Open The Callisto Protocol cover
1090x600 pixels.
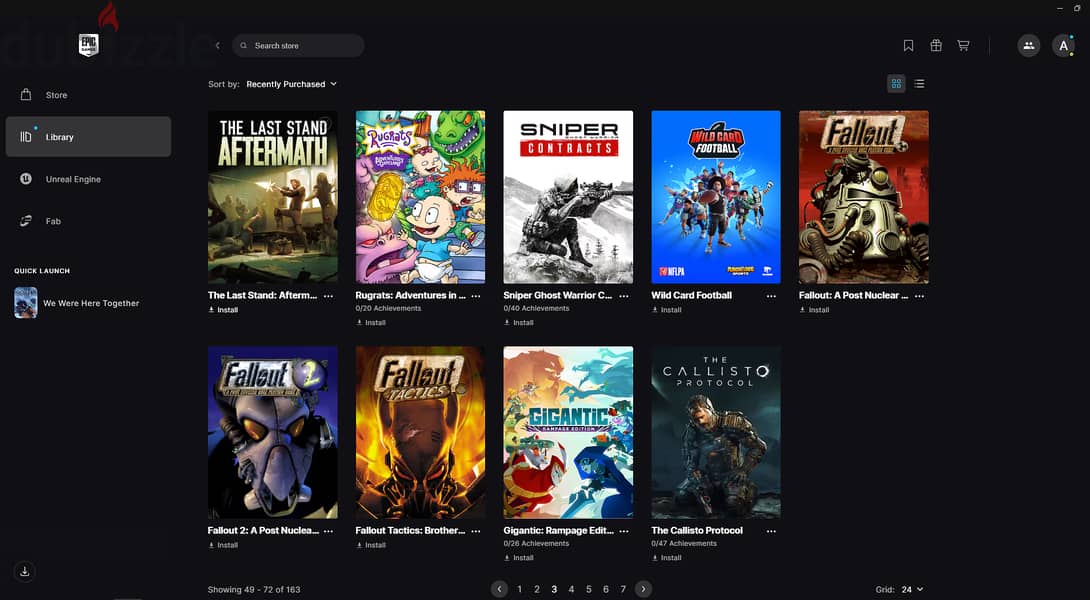(716, 432)
